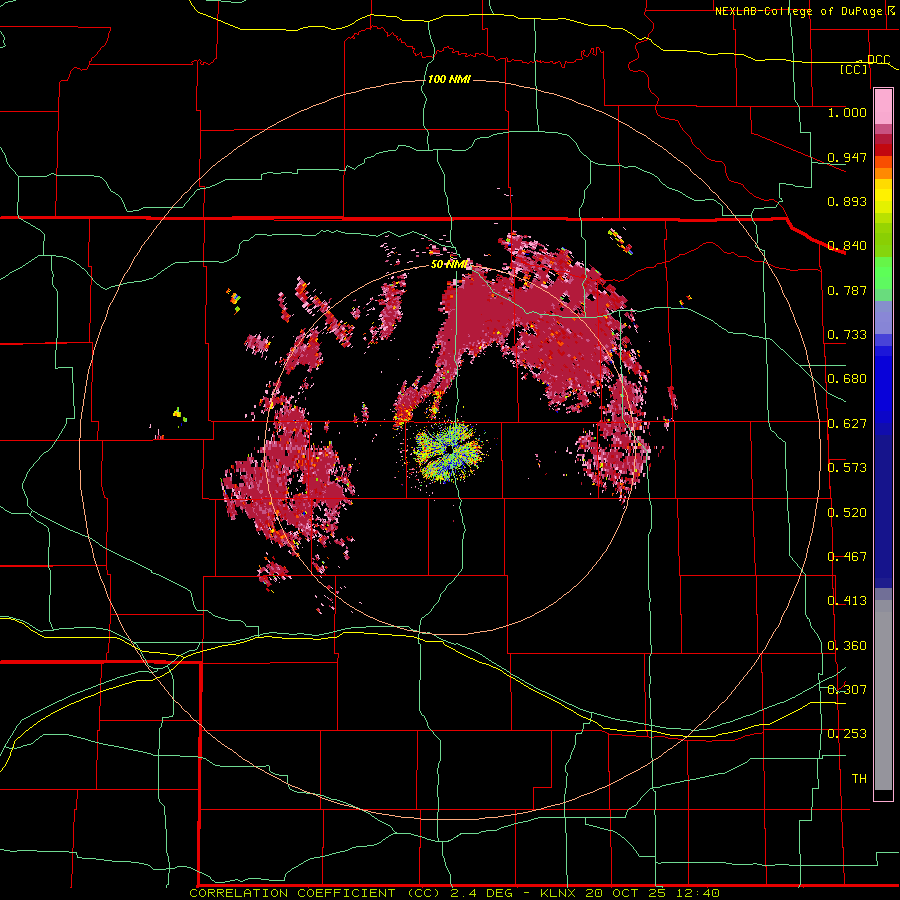Click the 0.840 scale value
The width and height of the screenshot is (900, 900).
pos(847,246)
